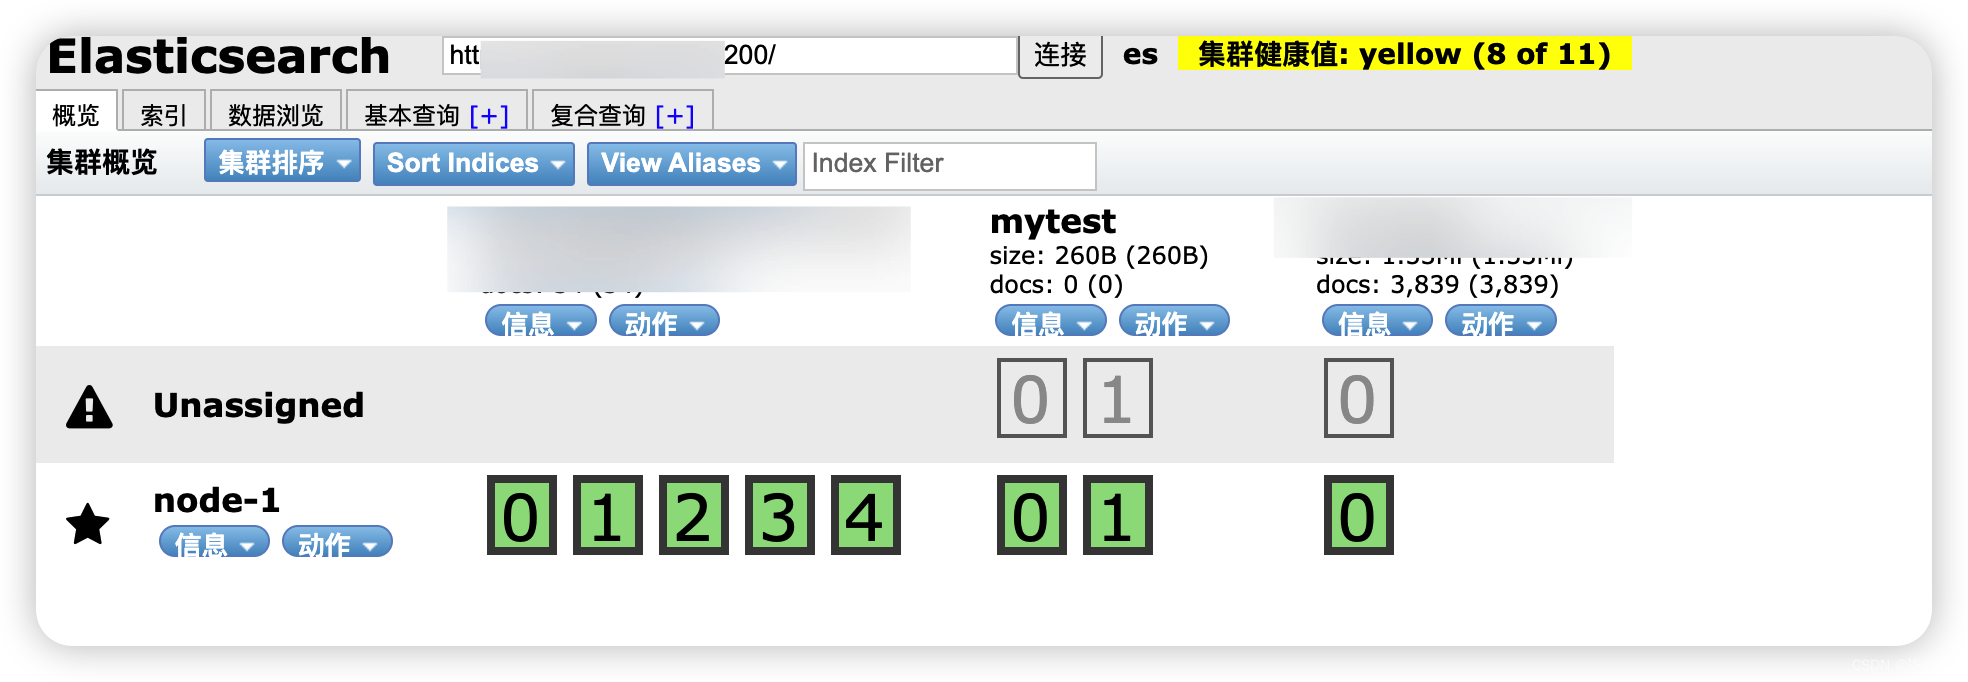Select node-1 shard 1 of first index
The height and width of the screenshot is (682, 1968).
coord(608,515)
